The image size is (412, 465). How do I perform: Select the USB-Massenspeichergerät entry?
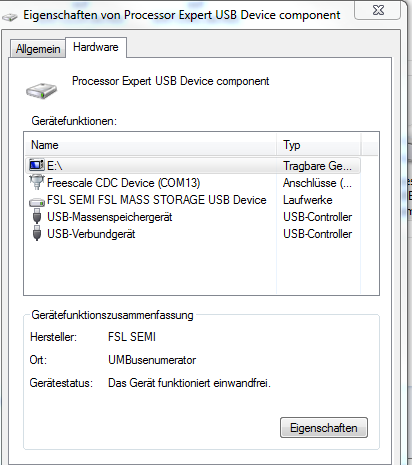193,217
